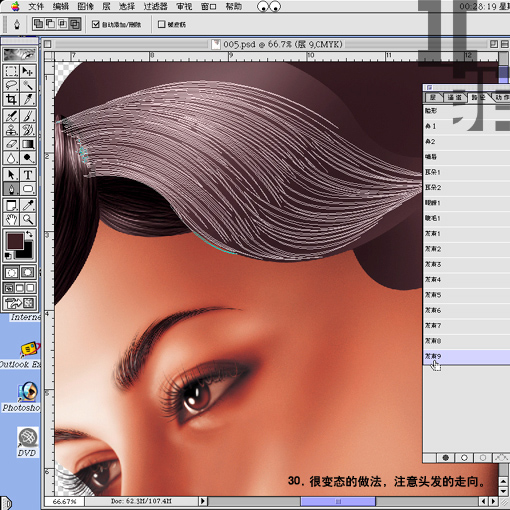
Task: Click the horizontal scrollbar right arrow
Action: (493, 501)
